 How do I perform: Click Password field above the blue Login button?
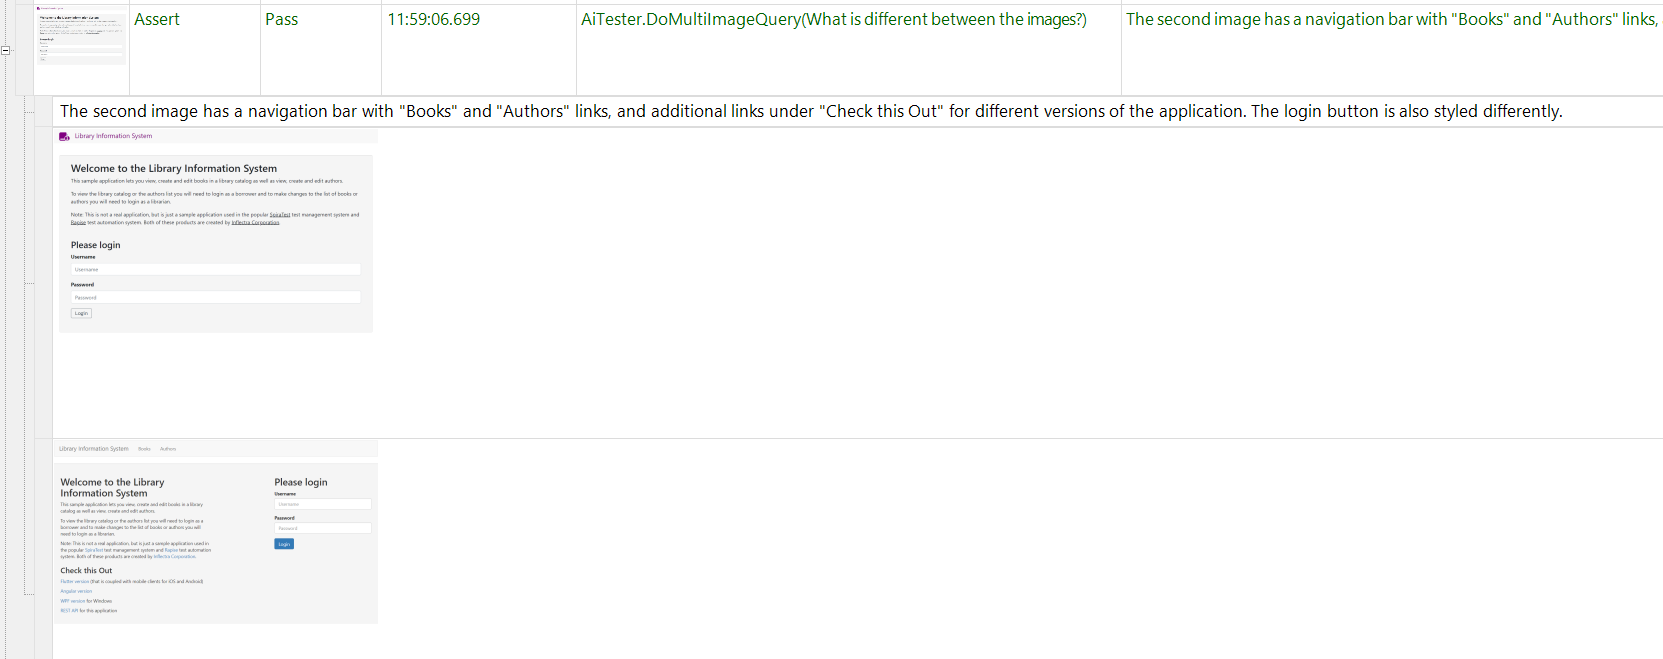pyautogui.click(x=322, y=528)
